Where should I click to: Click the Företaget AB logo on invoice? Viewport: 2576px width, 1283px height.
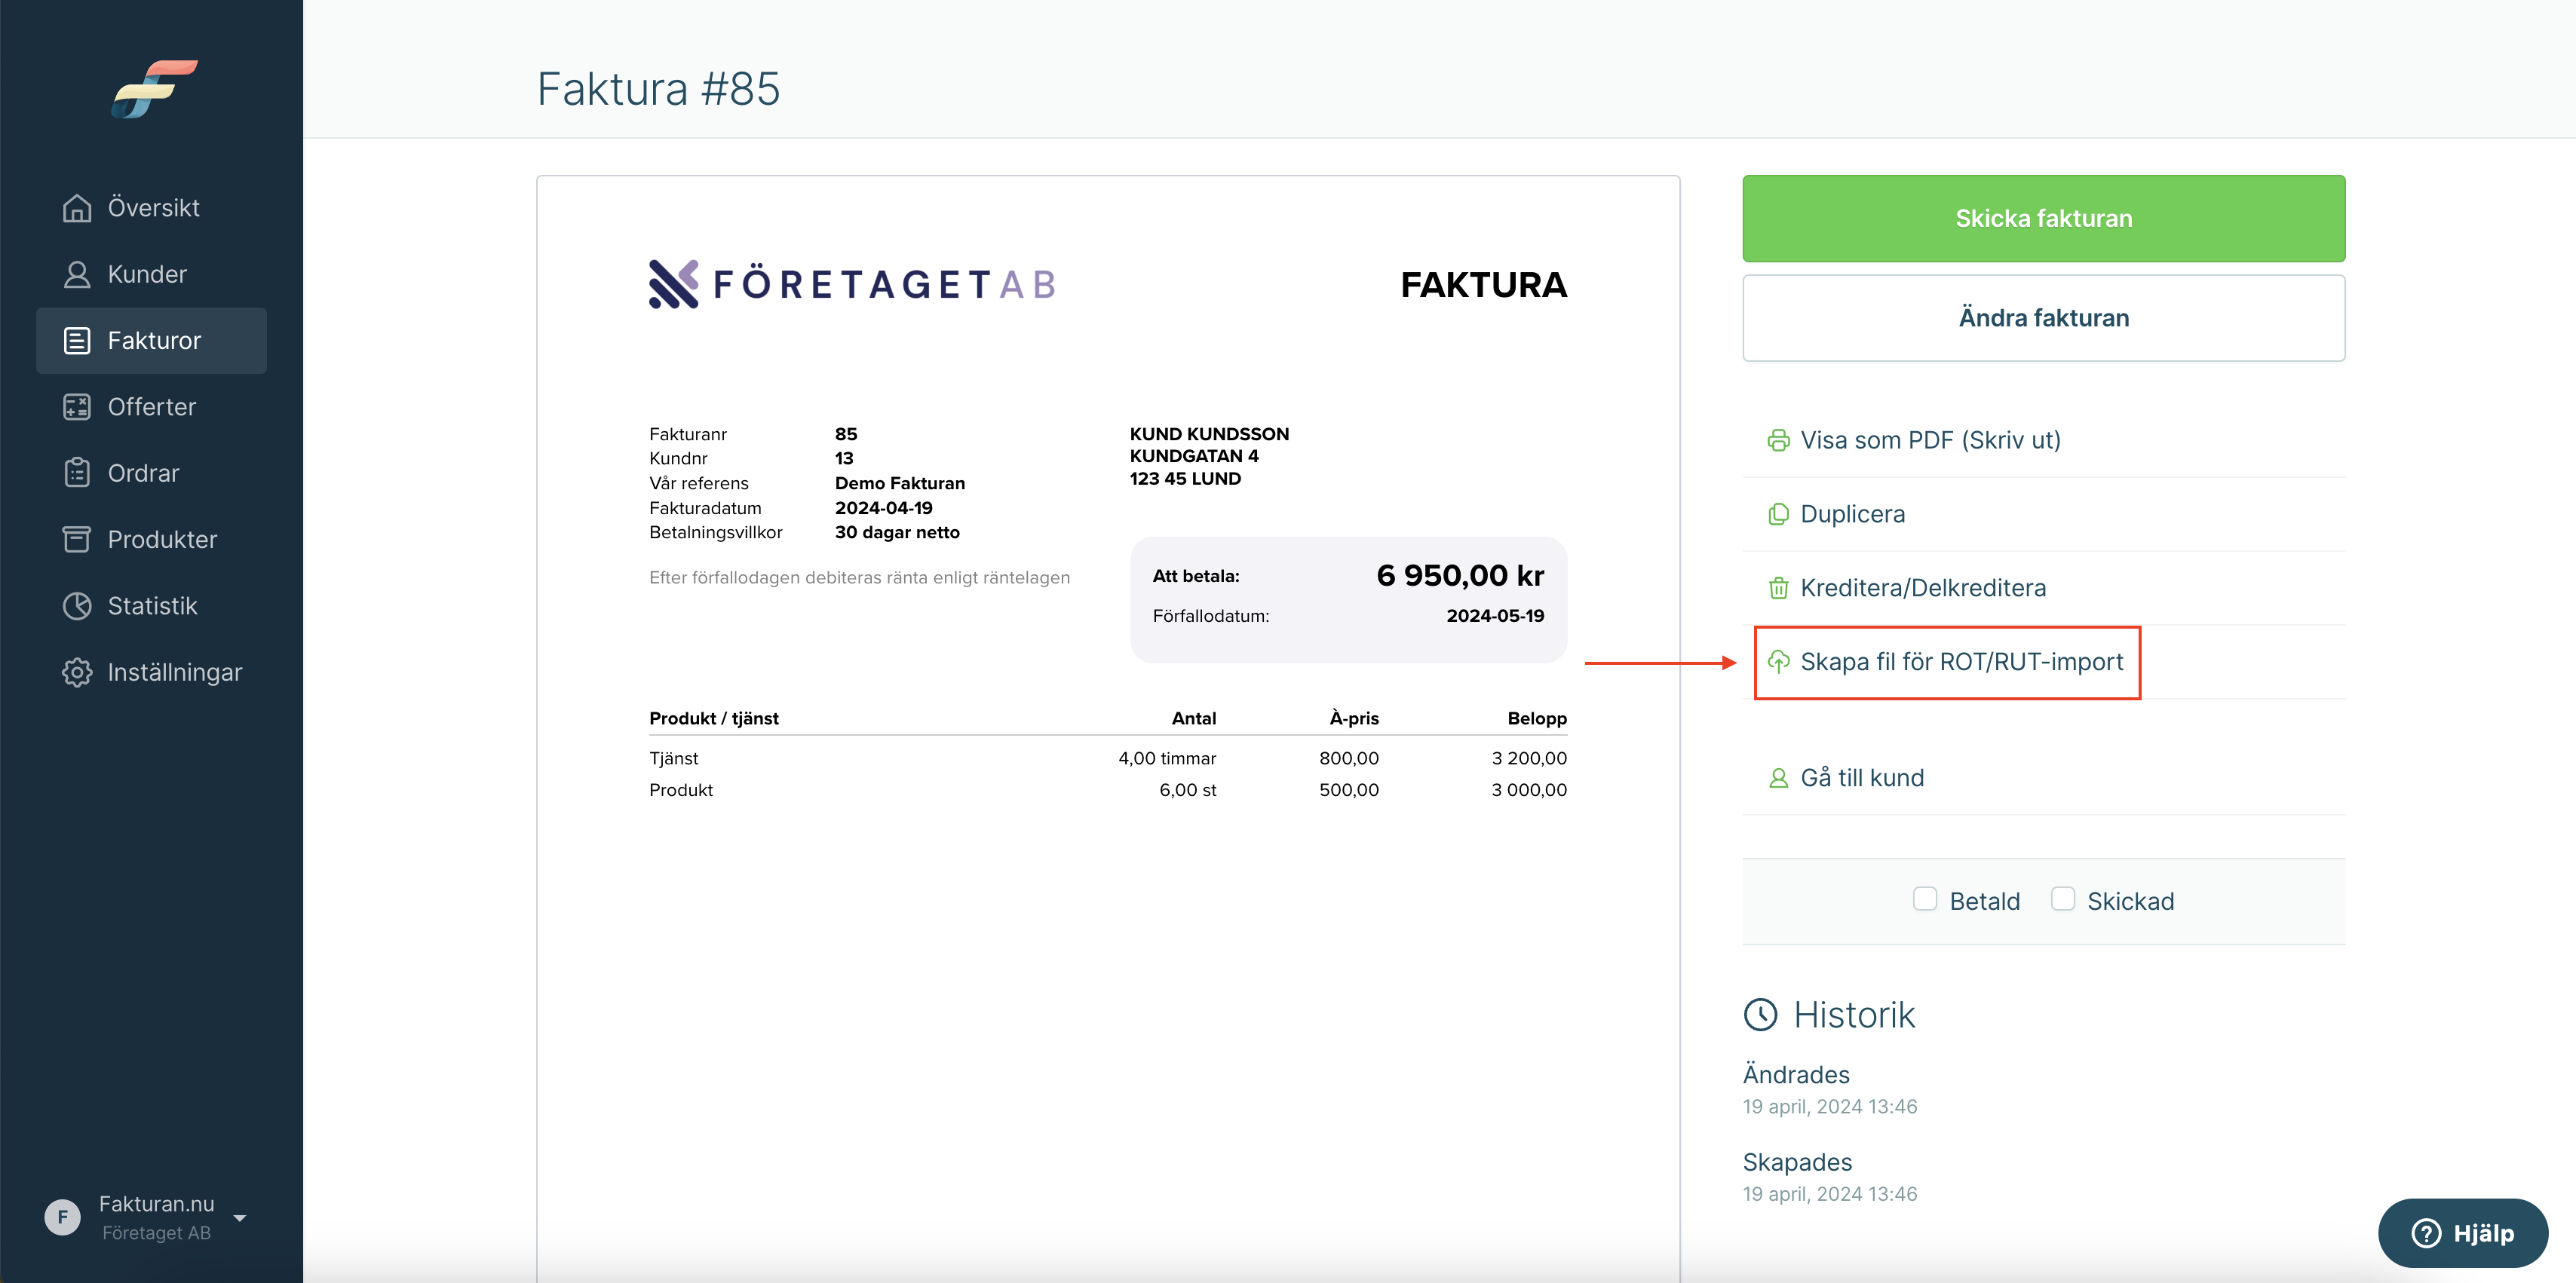[852, 284]
